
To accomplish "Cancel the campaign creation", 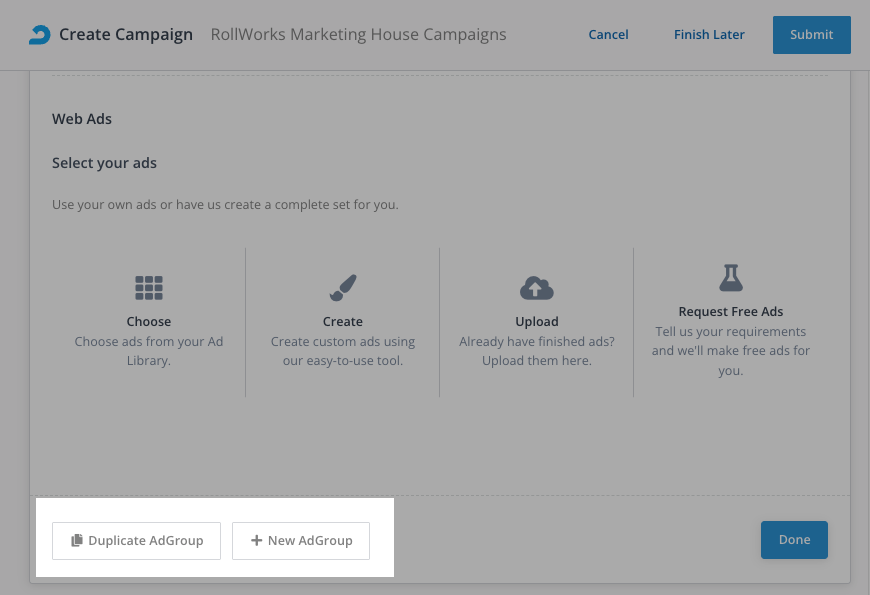I will click(x=608, y=35).
